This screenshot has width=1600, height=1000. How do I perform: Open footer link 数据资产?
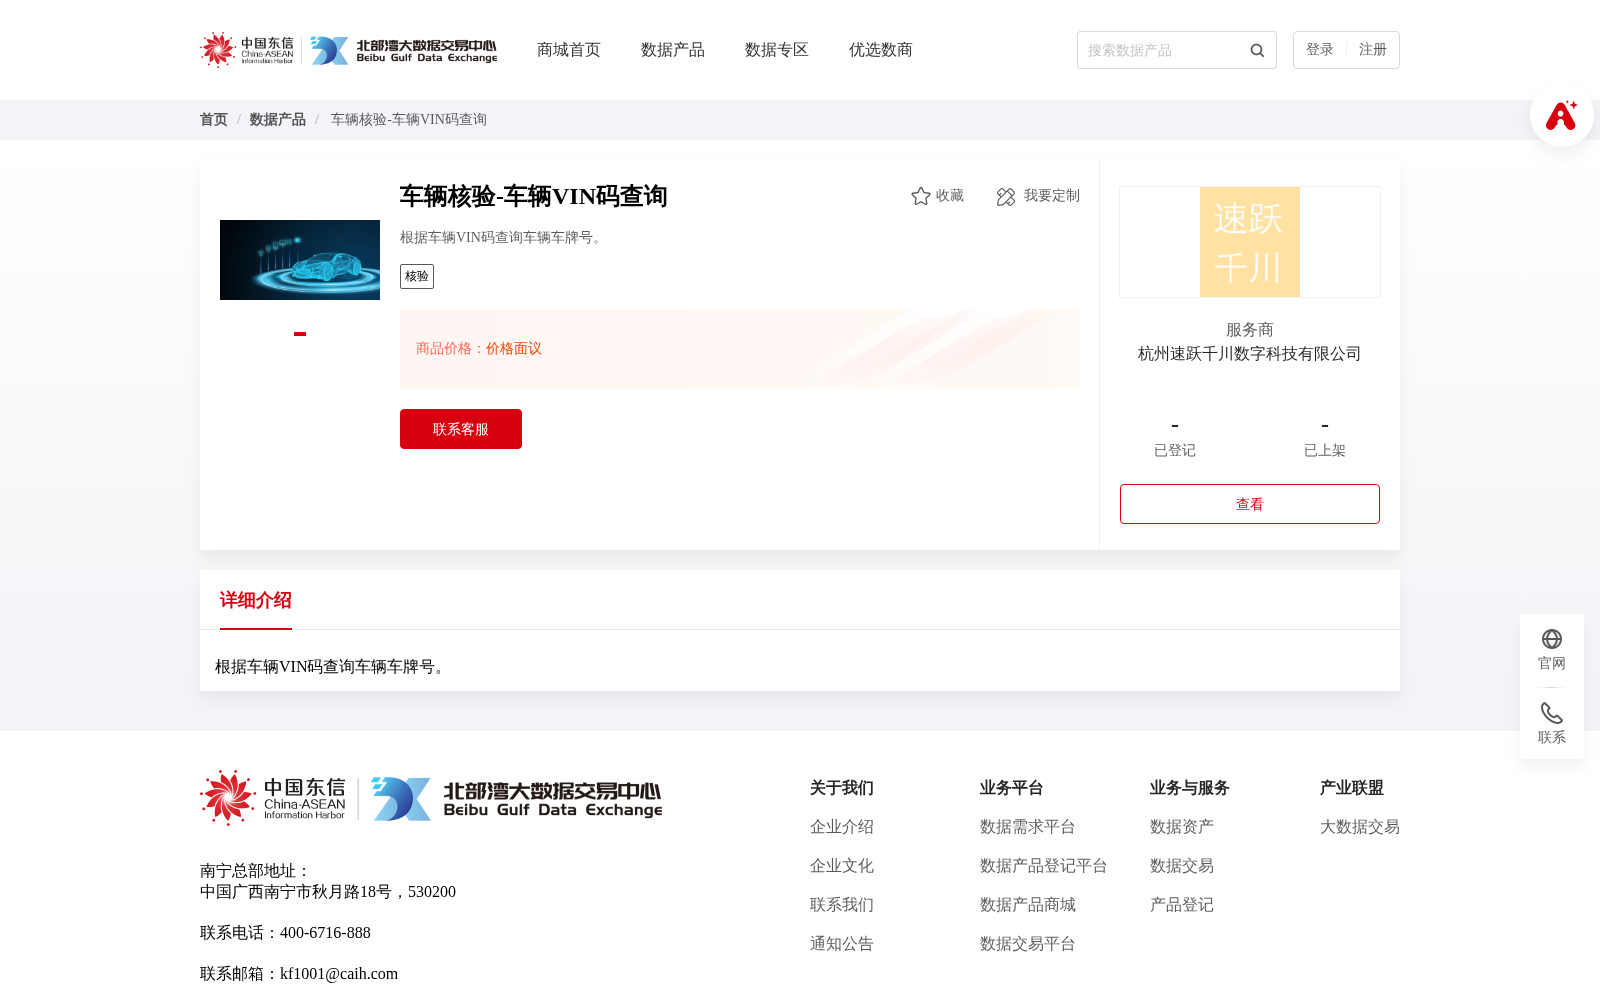pyautogui.click(x=1182, y=827)
